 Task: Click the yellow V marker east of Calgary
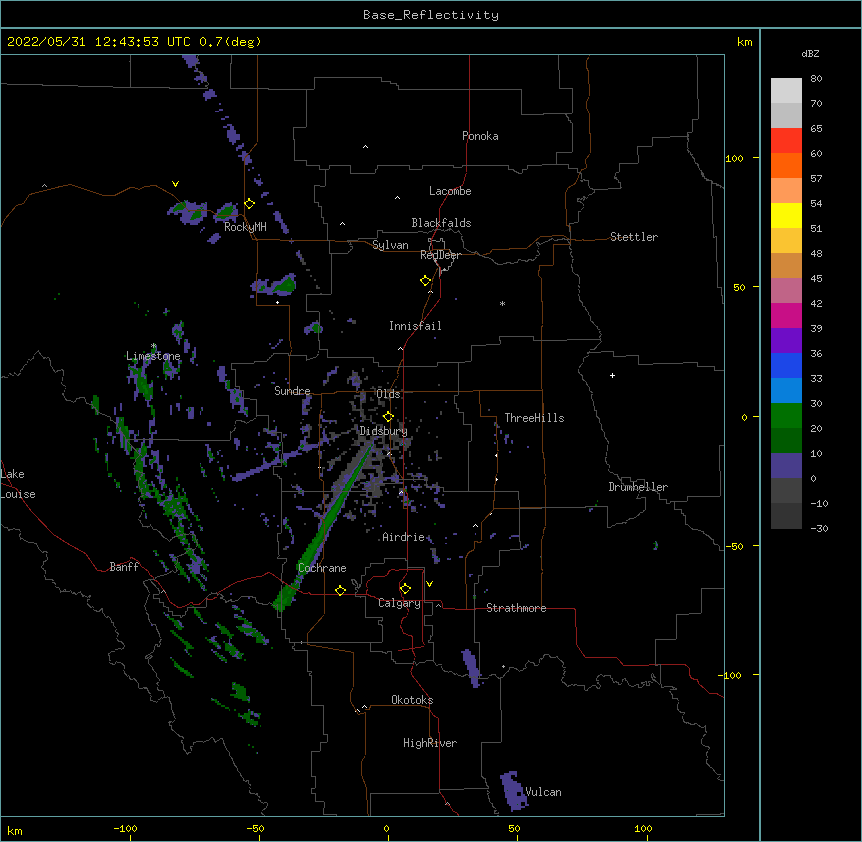point(429,584)
